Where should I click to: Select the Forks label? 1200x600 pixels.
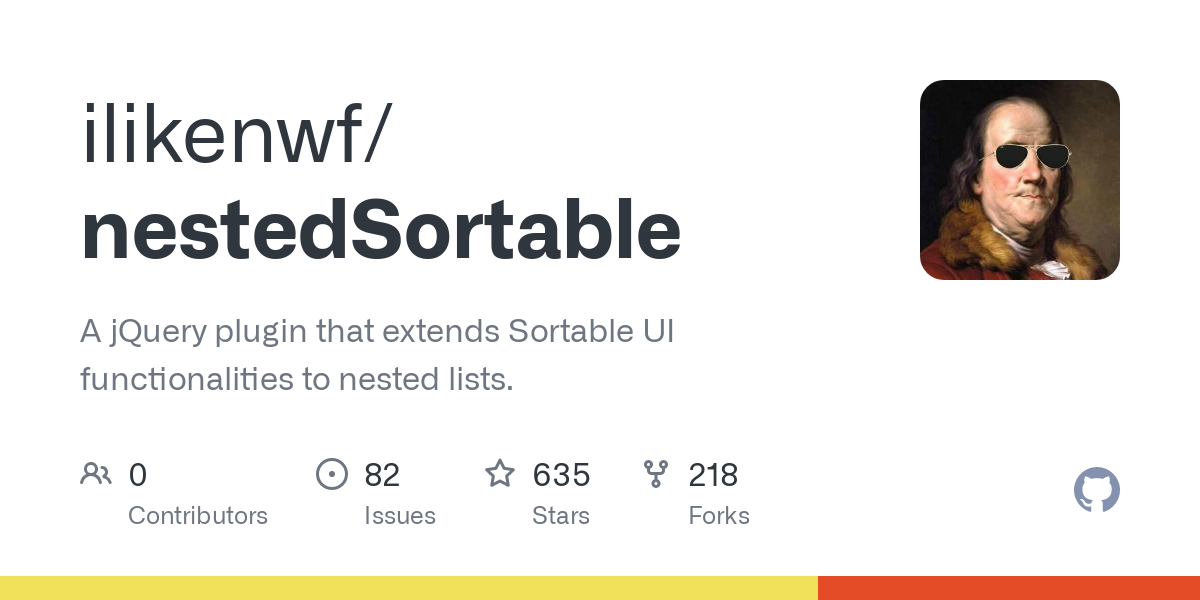(x=719, y=516)
